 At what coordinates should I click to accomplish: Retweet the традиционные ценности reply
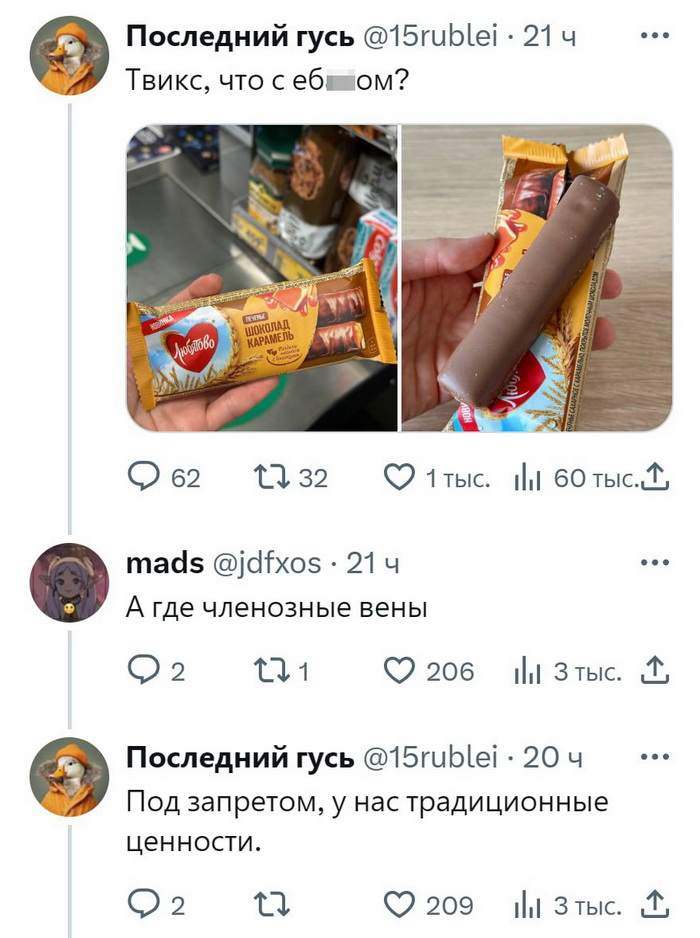272,904
